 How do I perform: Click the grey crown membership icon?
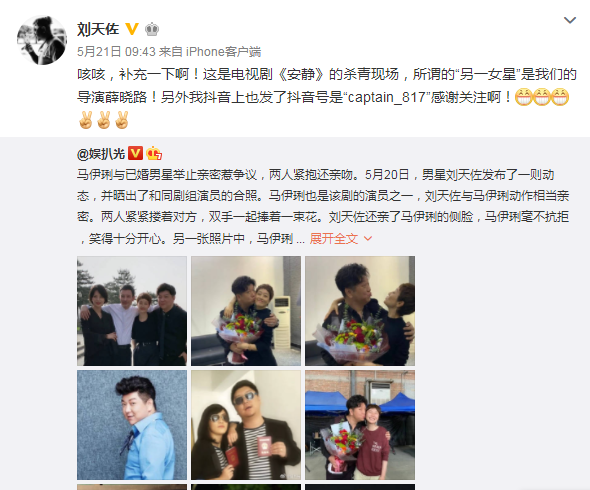coord(152,29)
